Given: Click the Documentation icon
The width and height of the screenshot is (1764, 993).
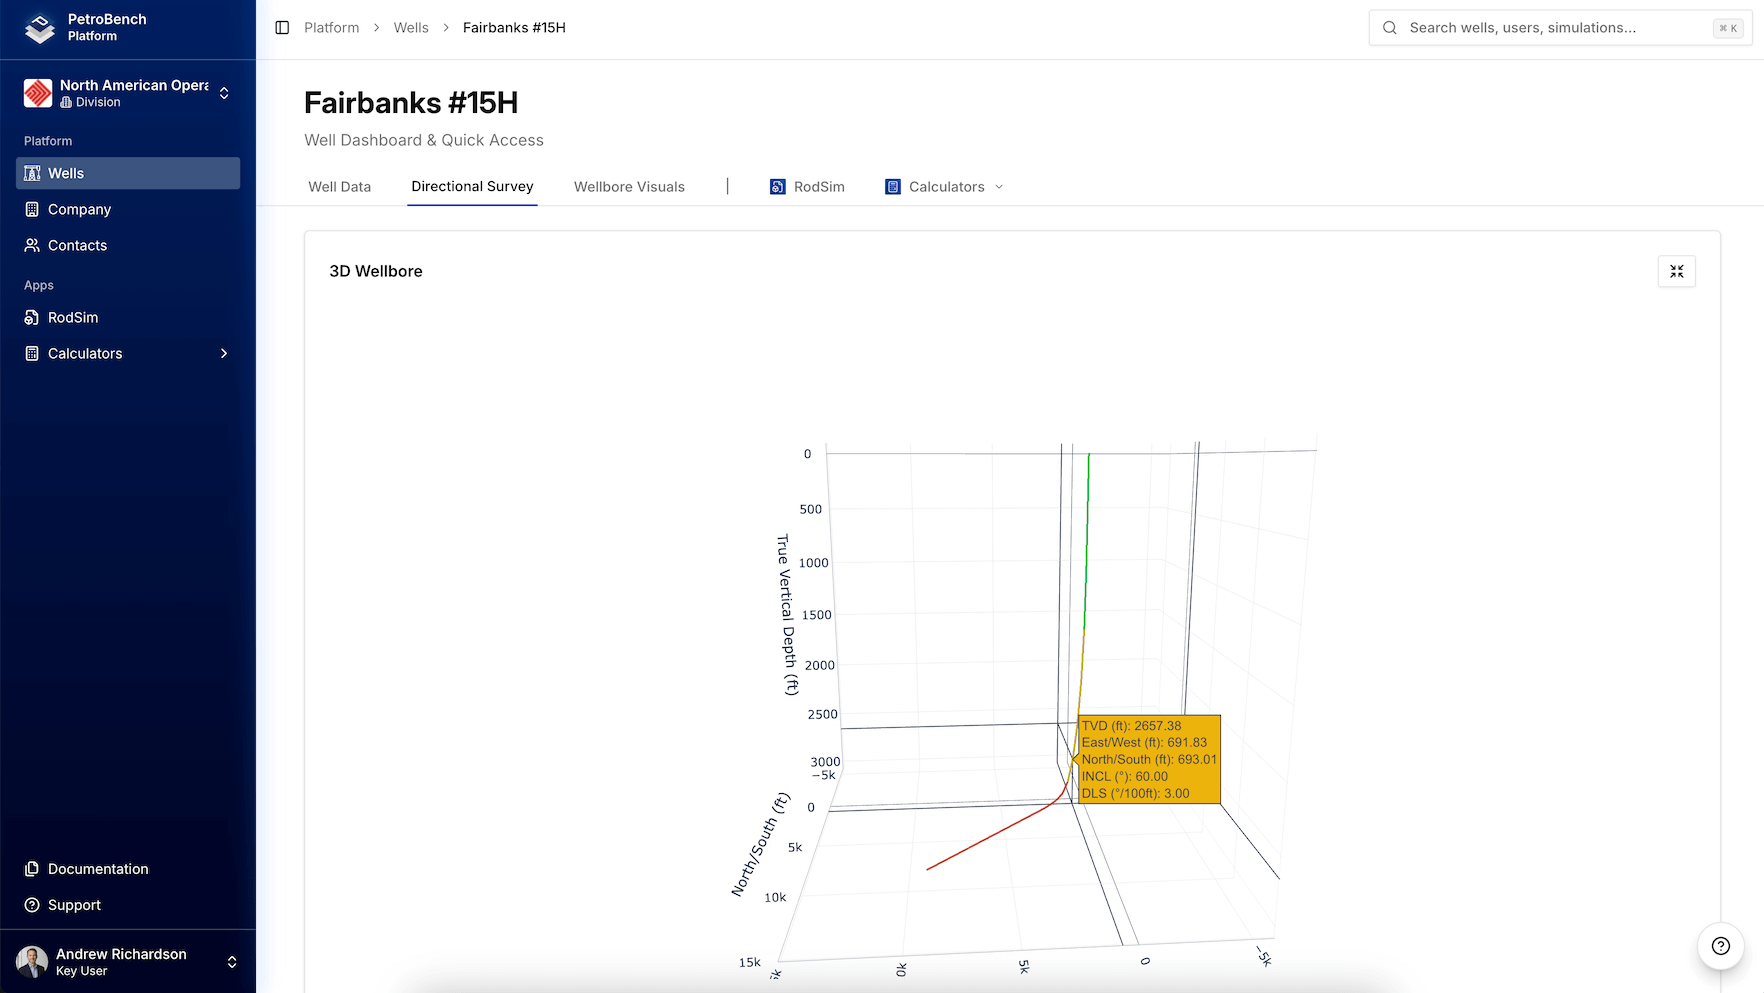Looking at the screenshot, I should pyautogui.click(x=31, y=868).
